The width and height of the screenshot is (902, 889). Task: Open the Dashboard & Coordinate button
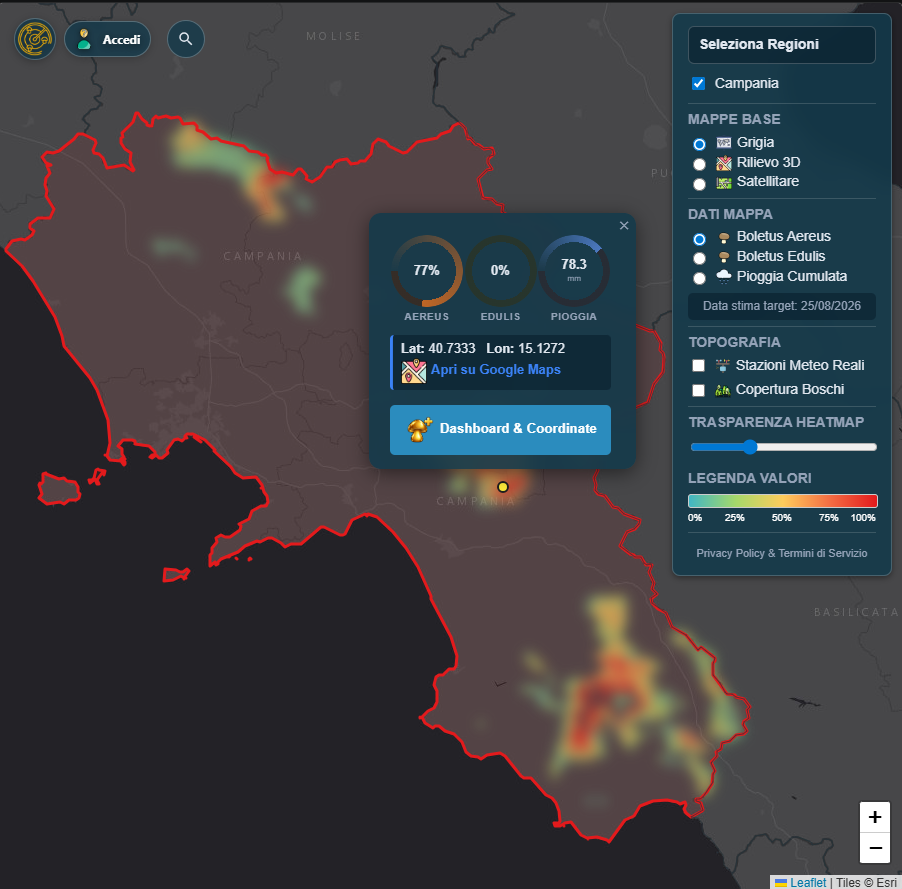pyautogui.click(x=500, y=430)
